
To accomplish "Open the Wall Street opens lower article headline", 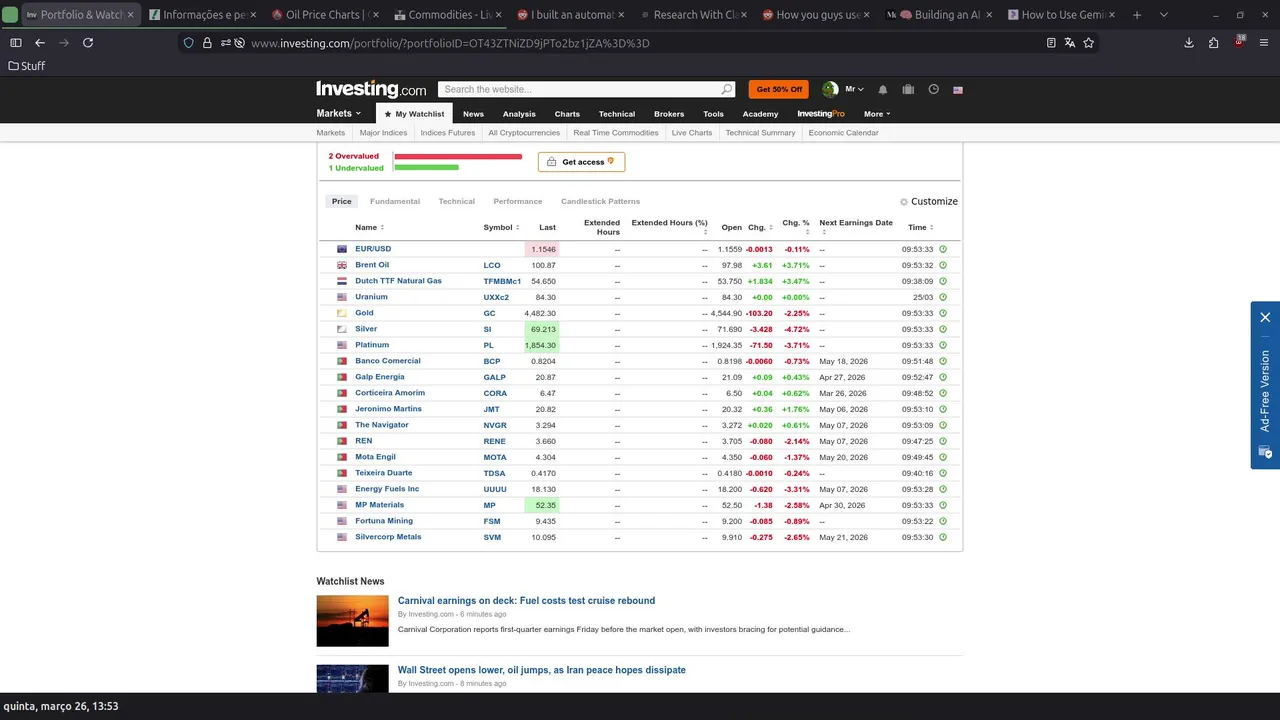I will coord(541,670).
